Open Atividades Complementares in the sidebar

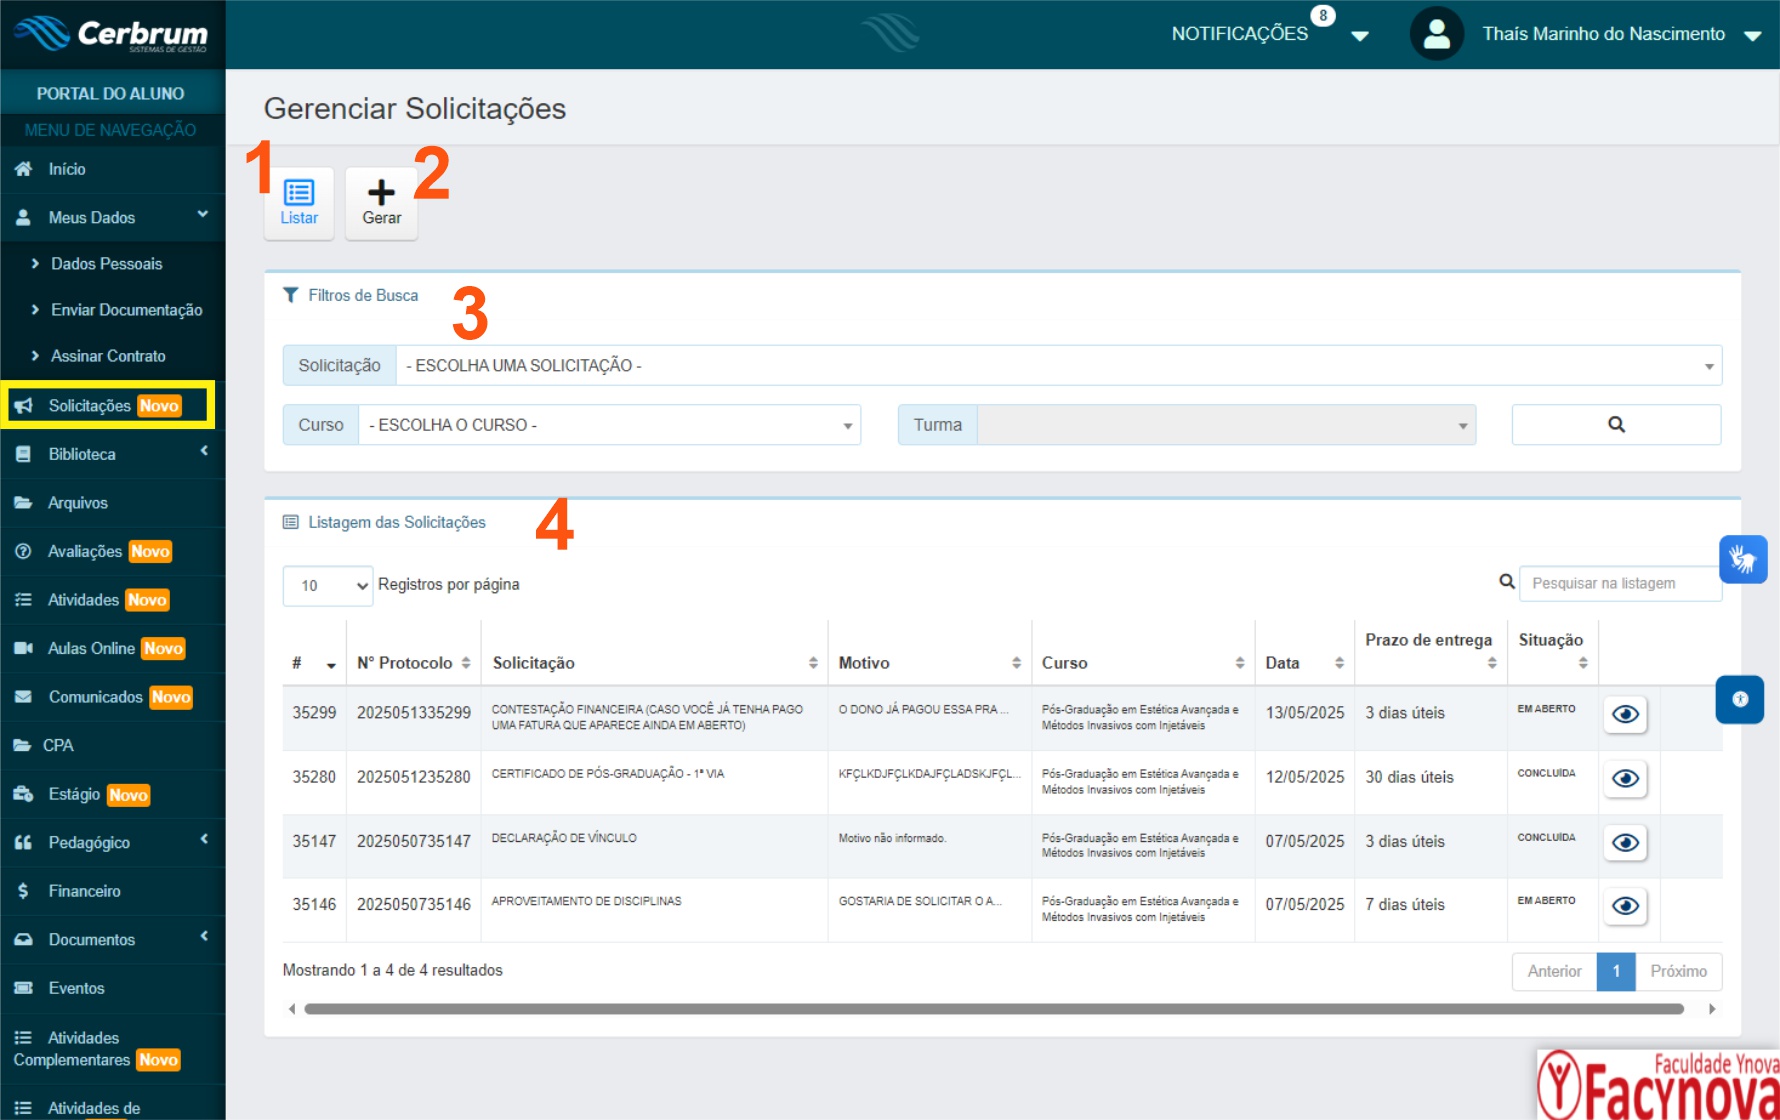point(112,1049)
